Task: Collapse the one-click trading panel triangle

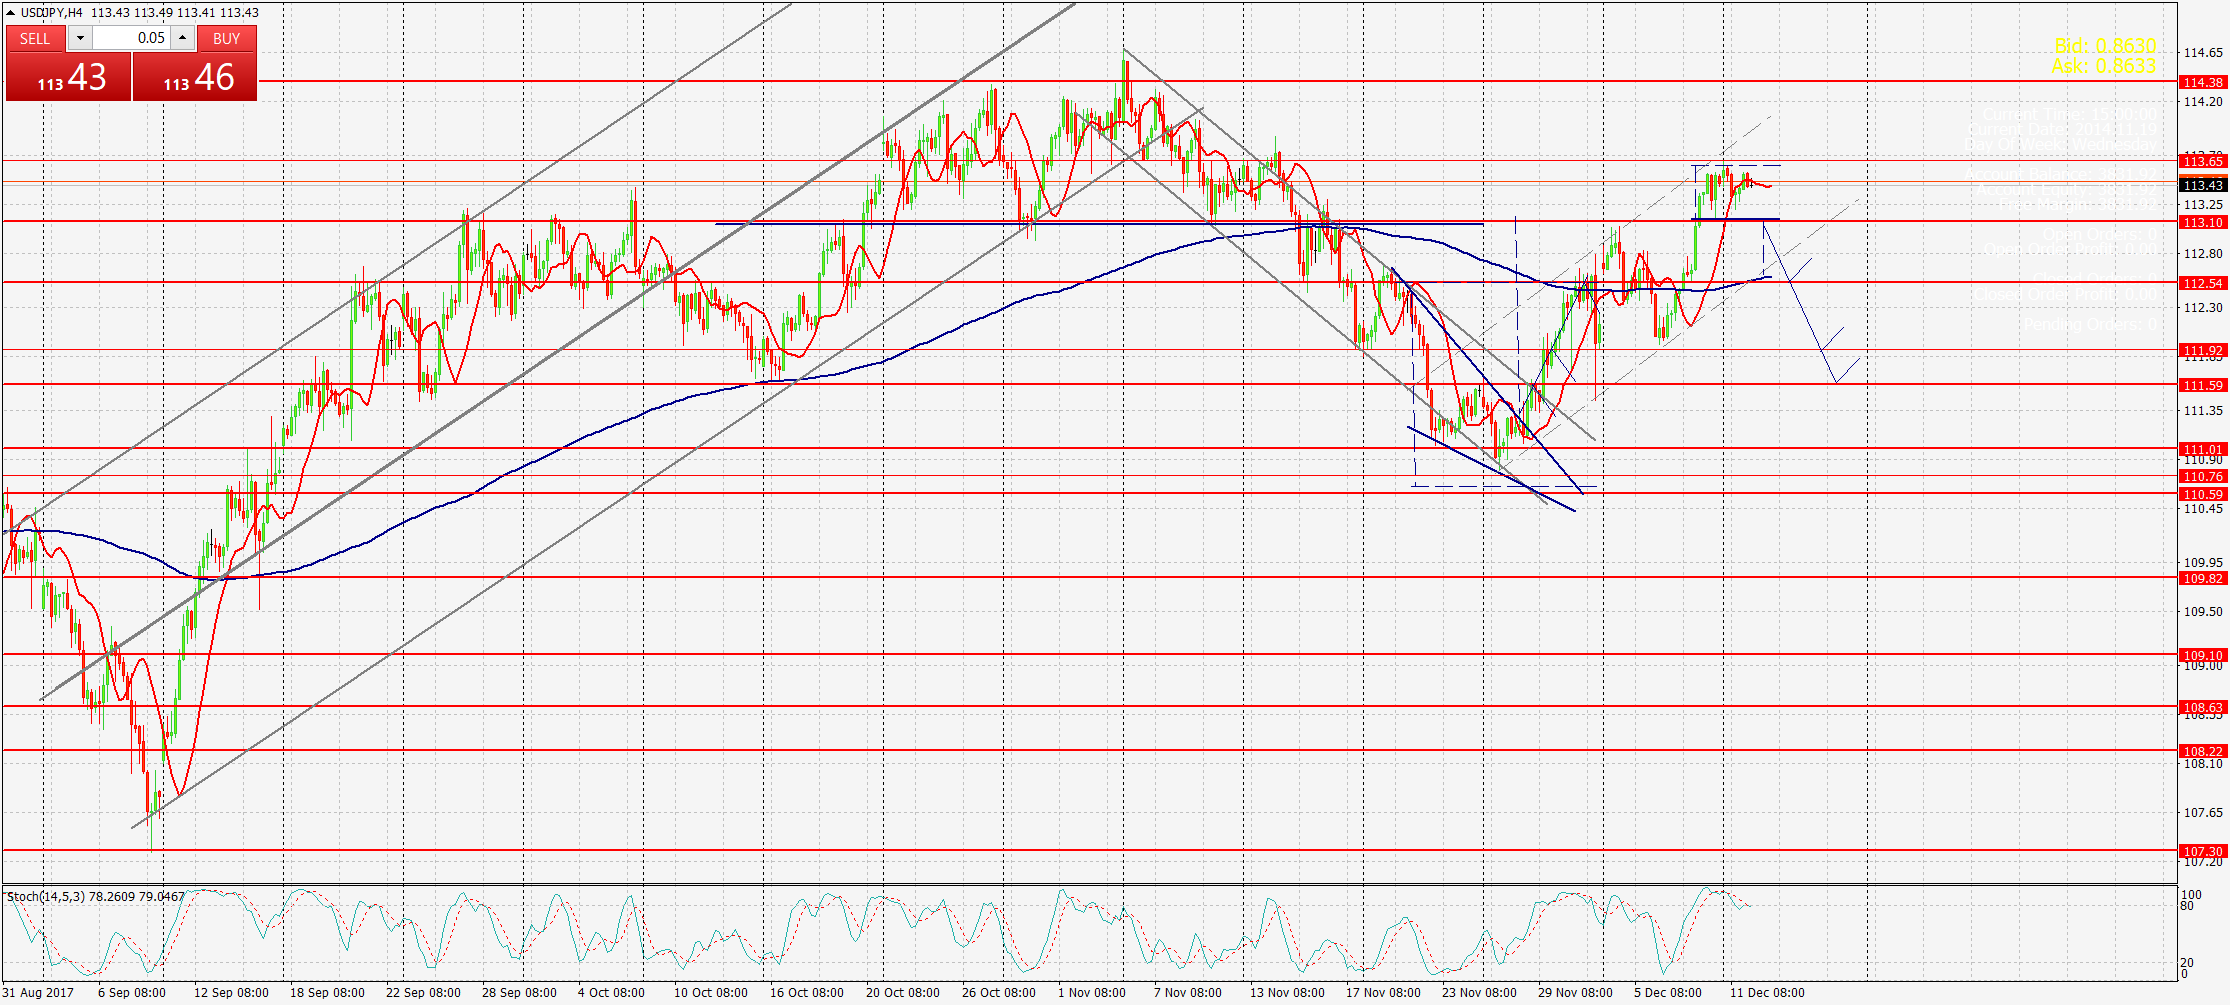Action: (x=10, y=13)
